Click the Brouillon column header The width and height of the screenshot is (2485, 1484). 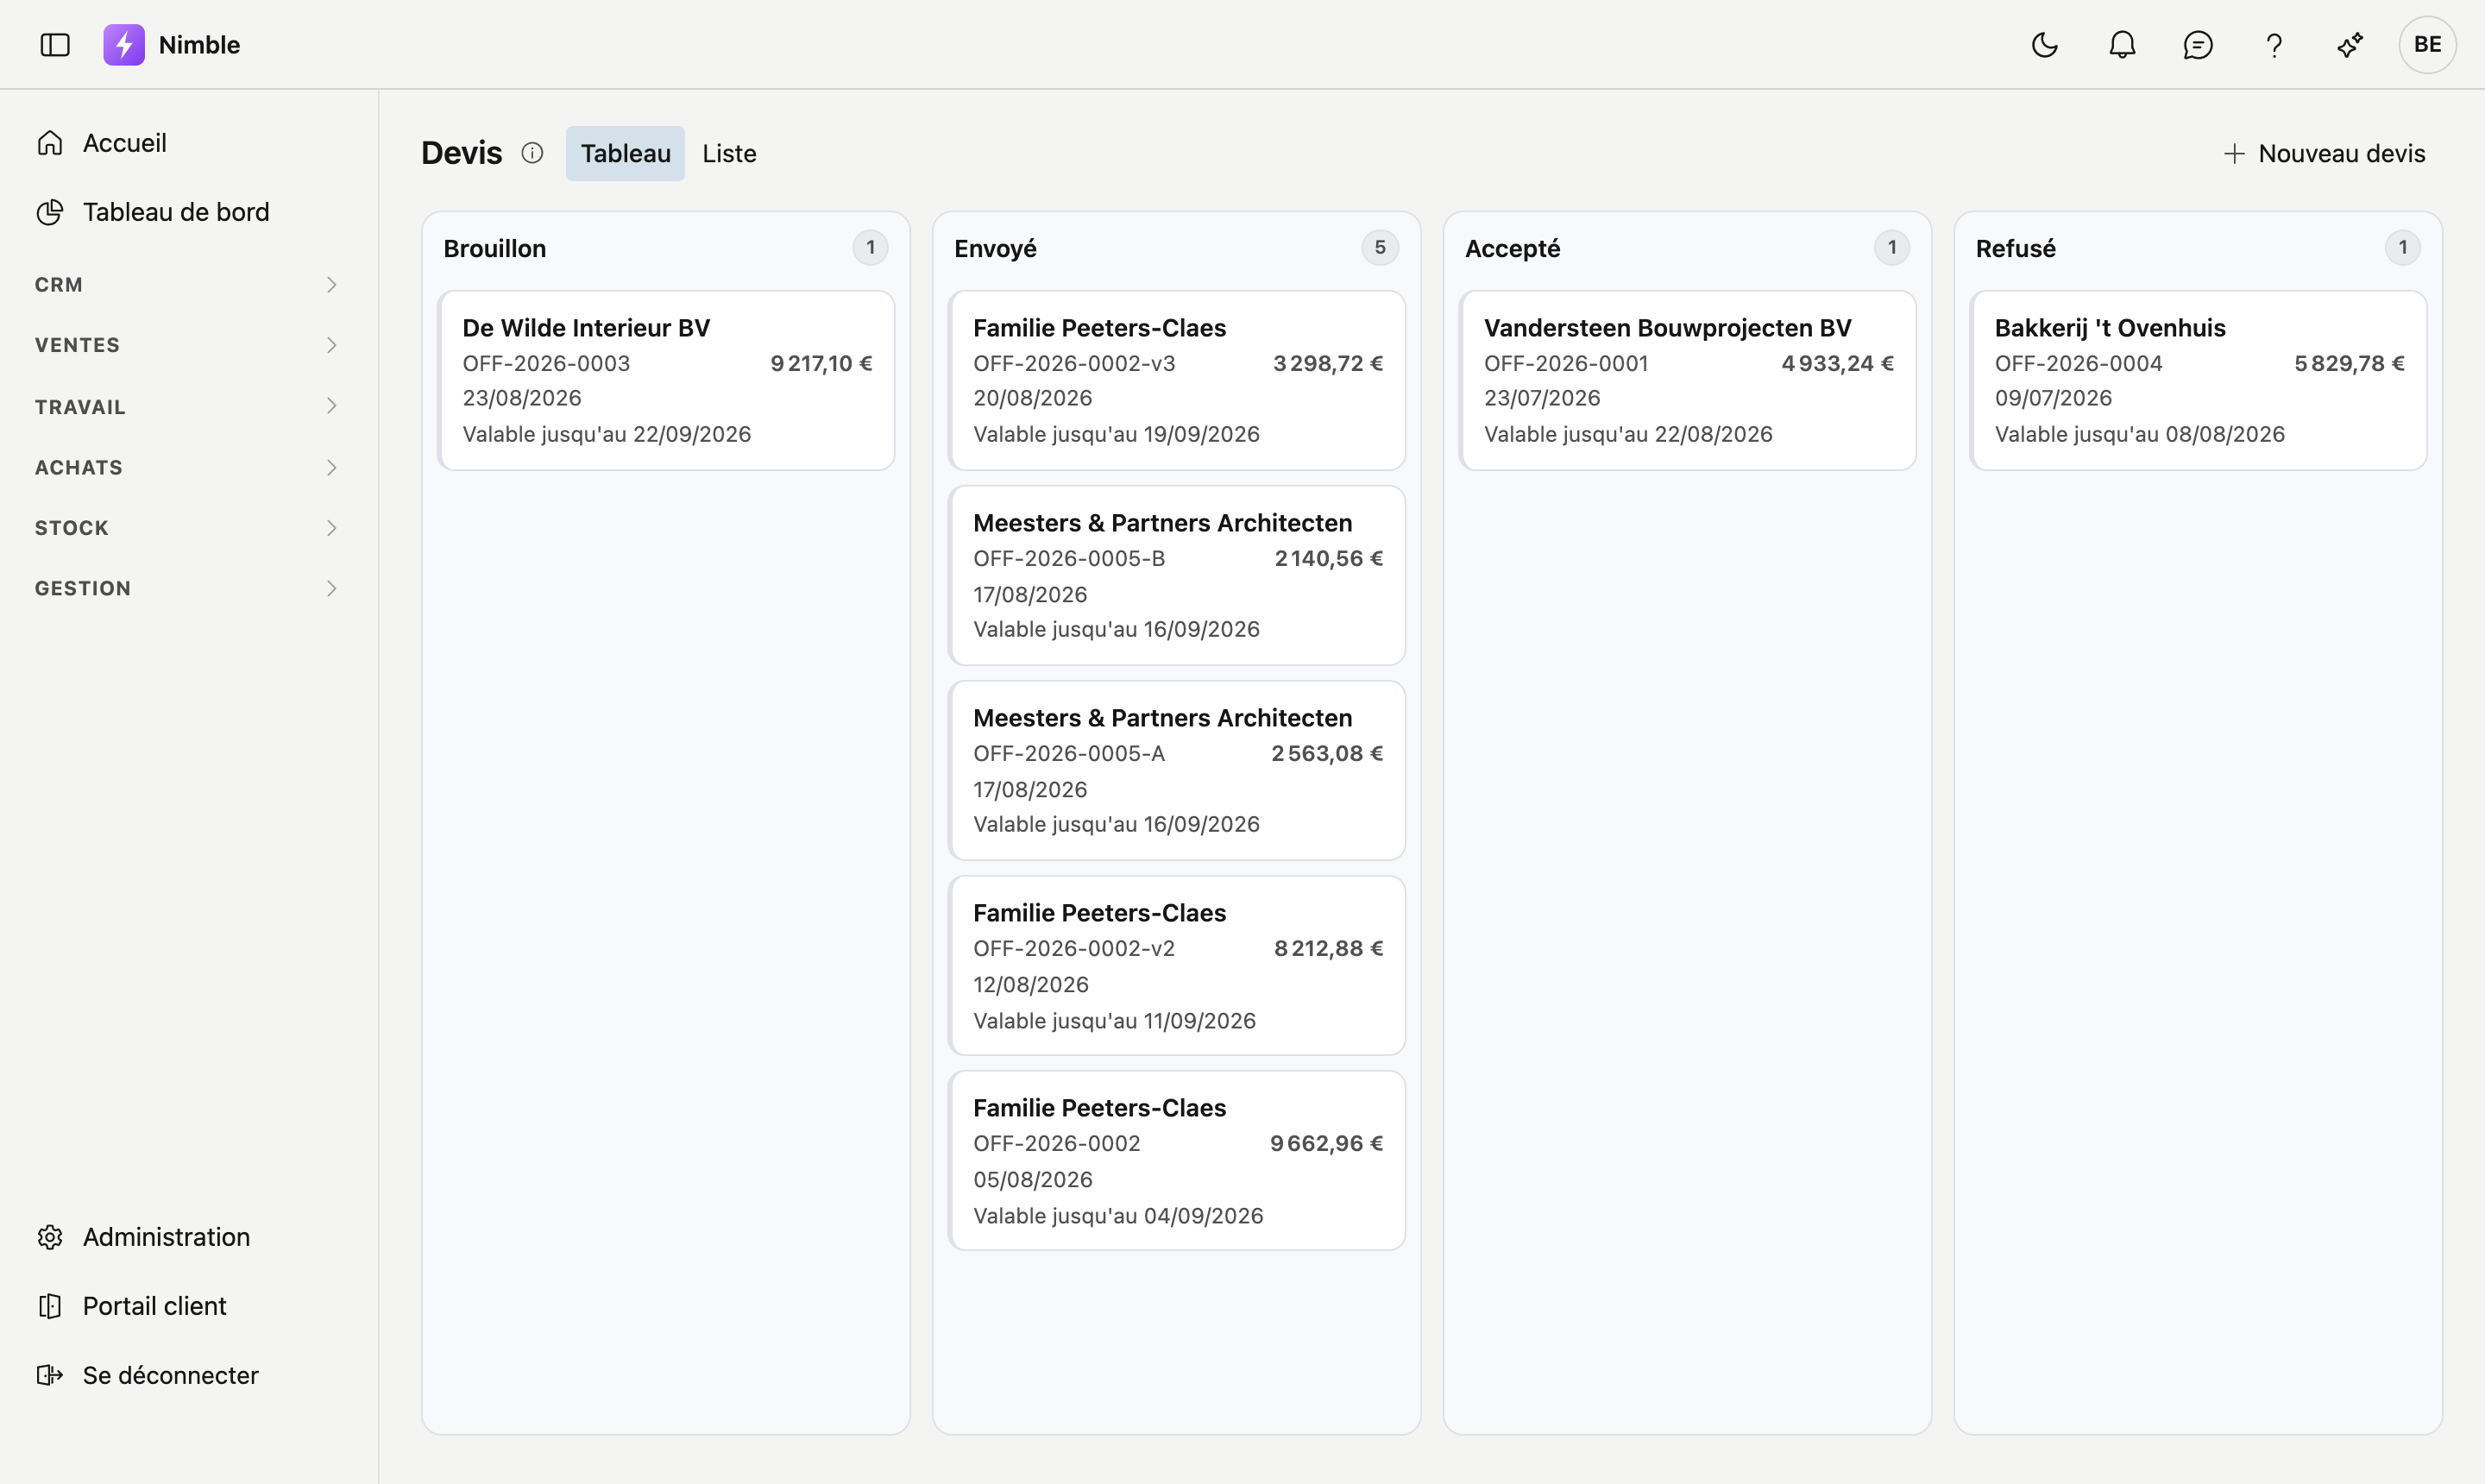click(495, 248)
